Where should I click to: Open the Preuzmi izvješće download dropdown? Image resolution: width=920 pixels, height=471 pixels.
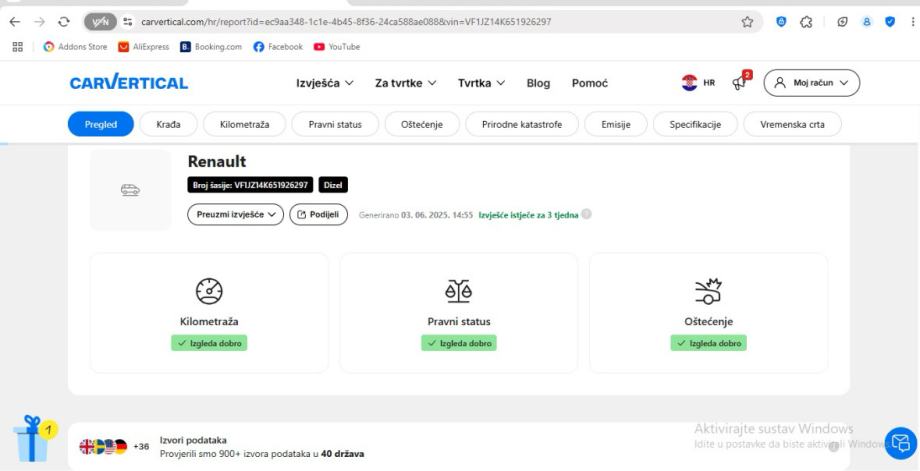pos(235,214)
